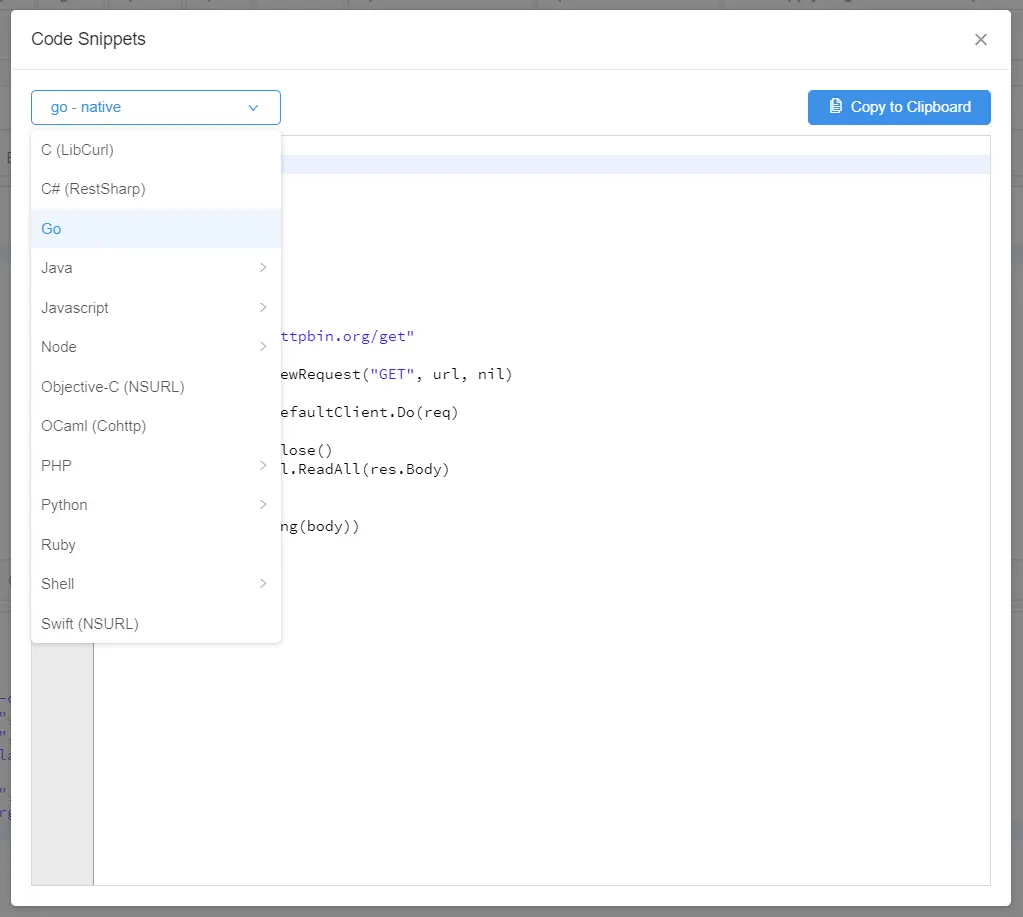
Task: Pick Objective-C (NSURL) from the list
Action: point(113,387)
